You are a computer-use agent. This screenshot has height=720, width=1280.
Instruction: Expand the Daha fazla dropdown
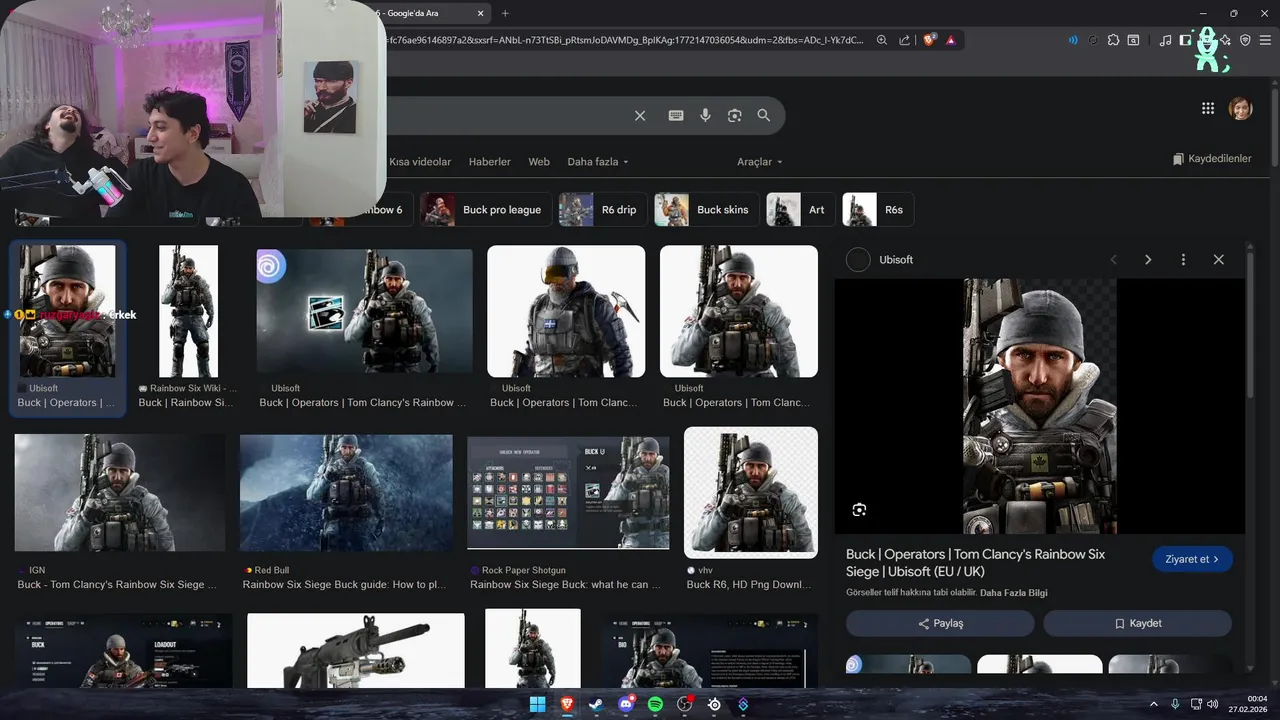(598, 162)
